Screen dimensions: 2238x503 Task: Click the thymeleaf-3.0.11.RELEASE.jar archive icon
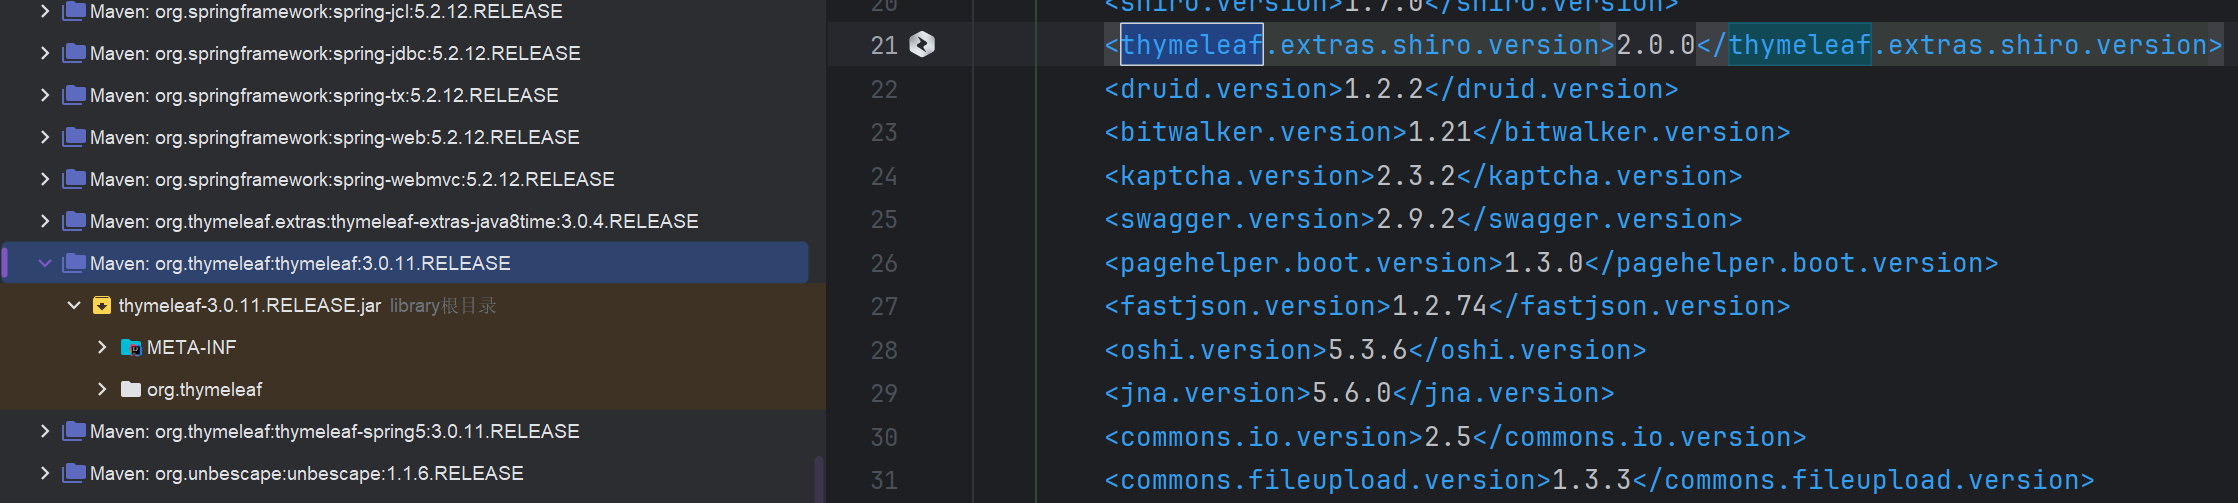click(102, 306)
